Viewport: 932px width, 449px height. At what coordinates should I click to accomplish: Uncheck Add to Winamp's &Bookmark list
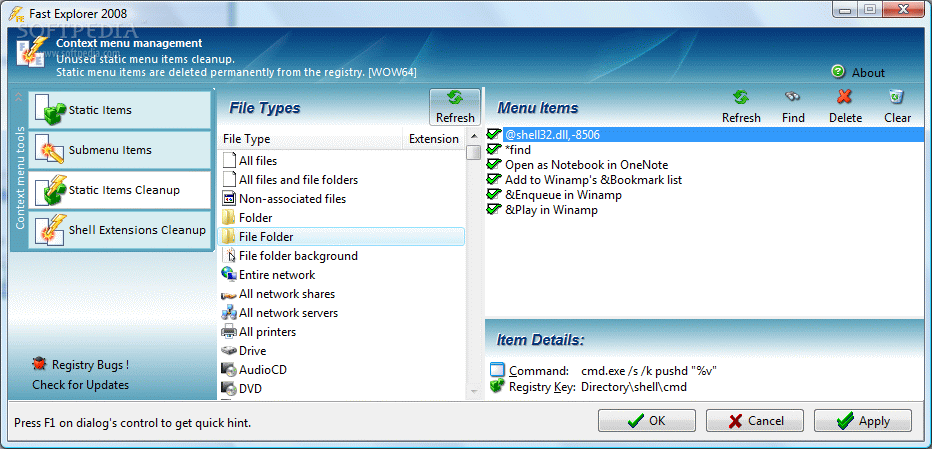[494, 178]
